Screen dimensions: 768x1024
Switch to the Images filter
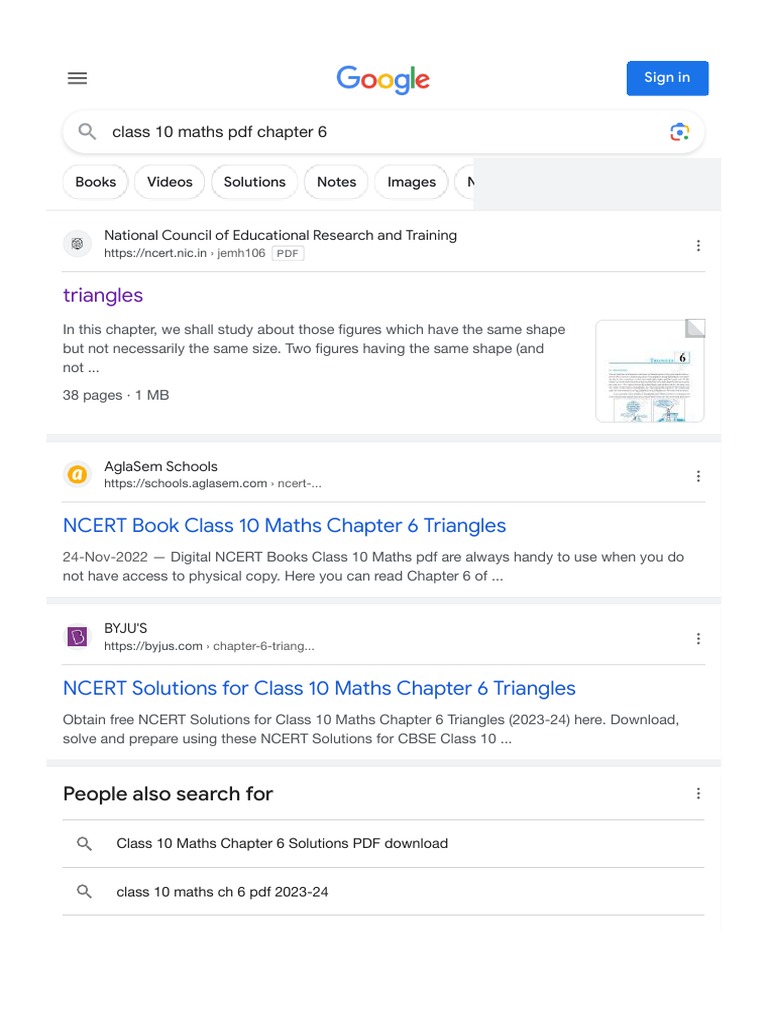pos(411,182)
